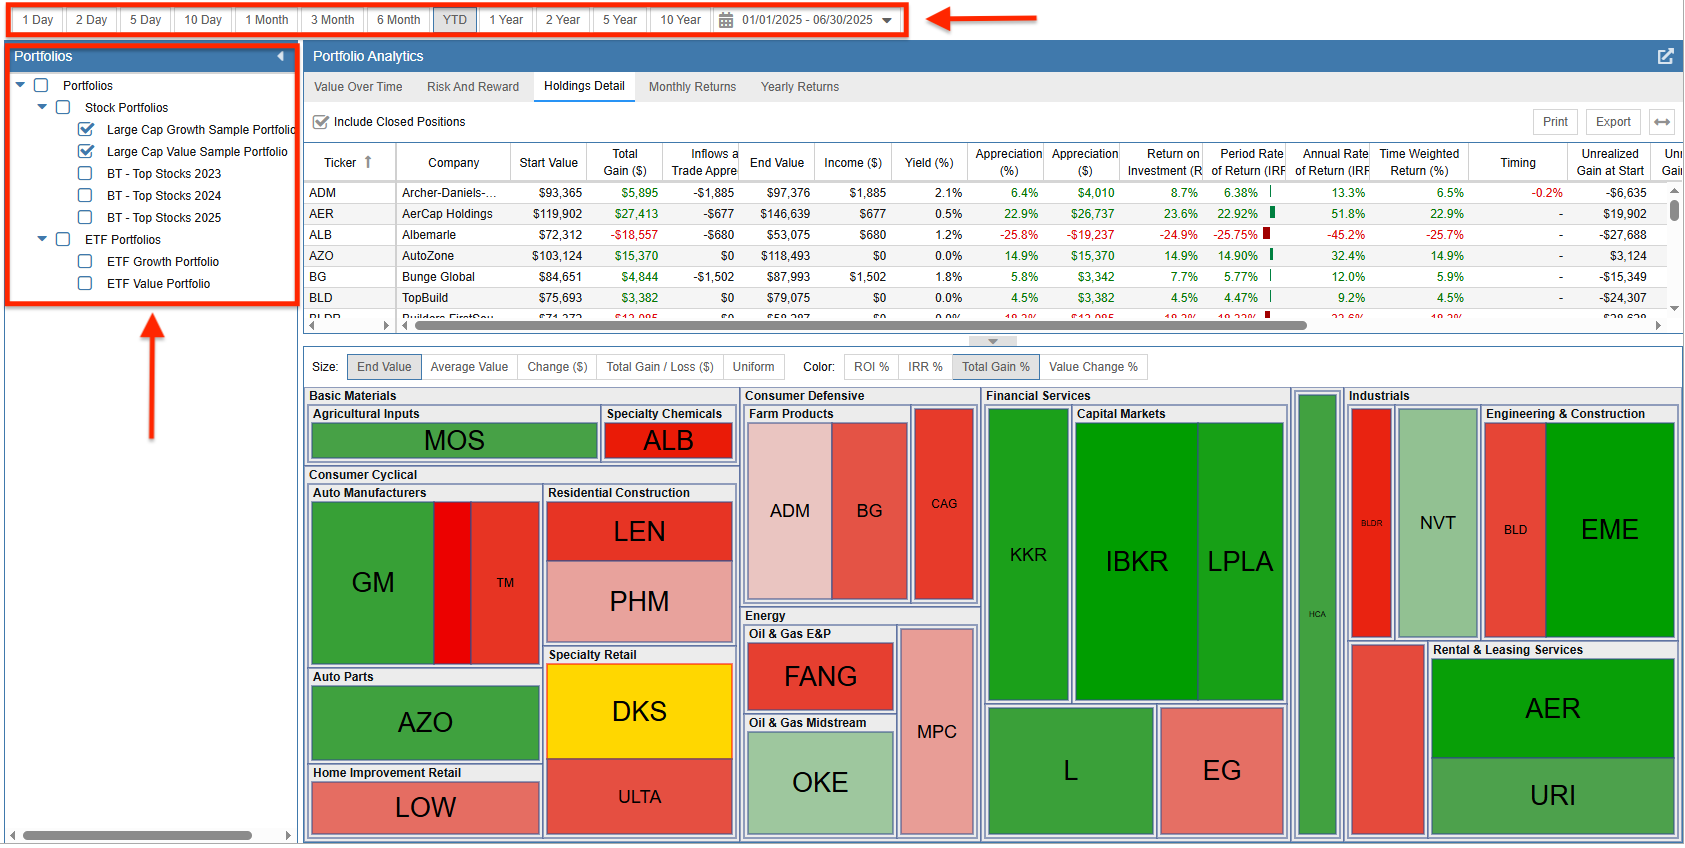Click the holdings table vertical scrollbar

point(1674,210)
